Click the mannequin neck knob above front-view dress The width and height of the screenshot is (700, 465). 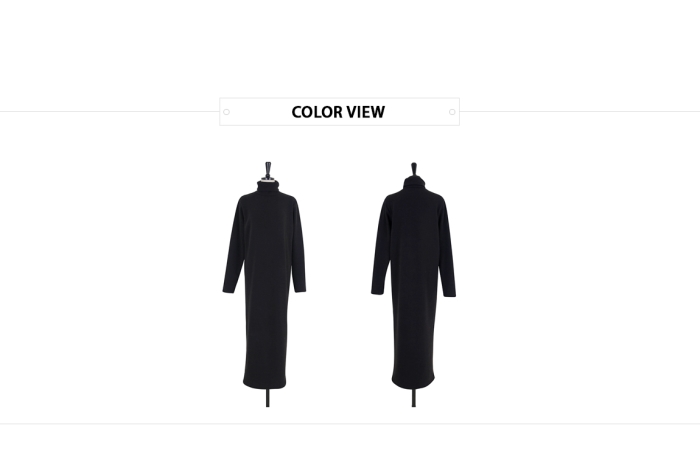[268, 170]
